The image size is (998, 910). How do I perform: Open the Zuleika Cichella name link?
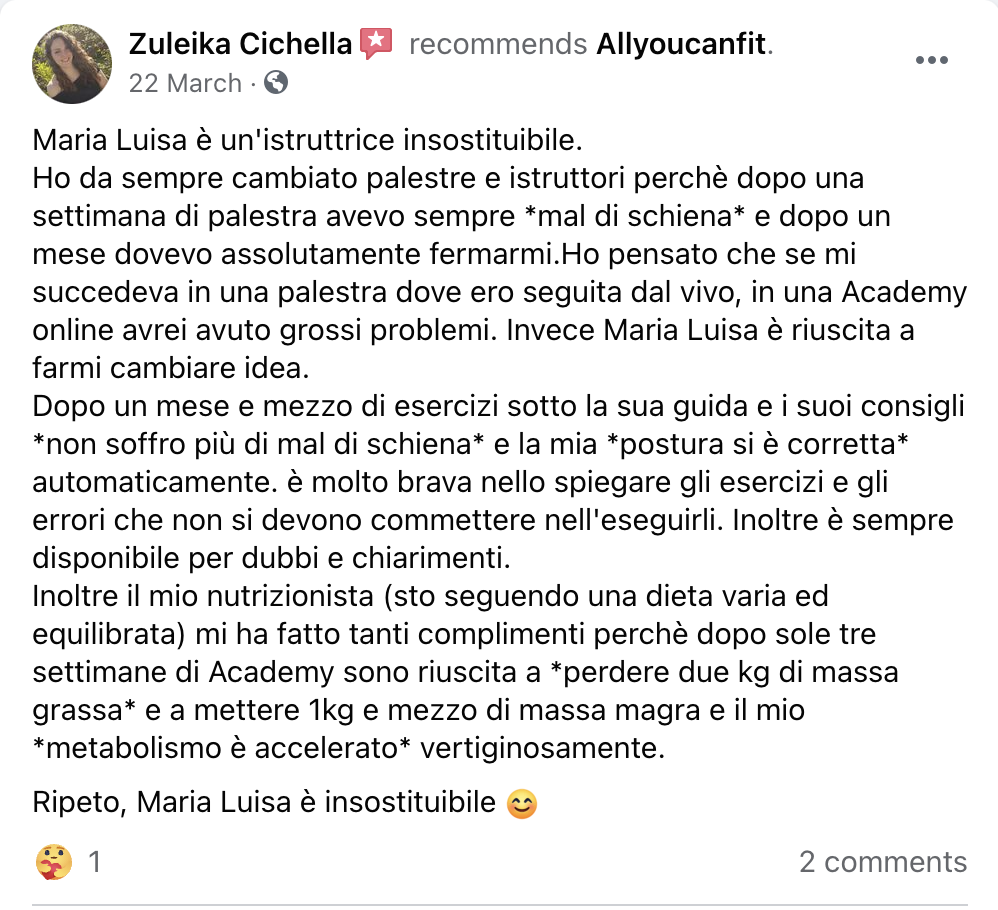[240, 44]
